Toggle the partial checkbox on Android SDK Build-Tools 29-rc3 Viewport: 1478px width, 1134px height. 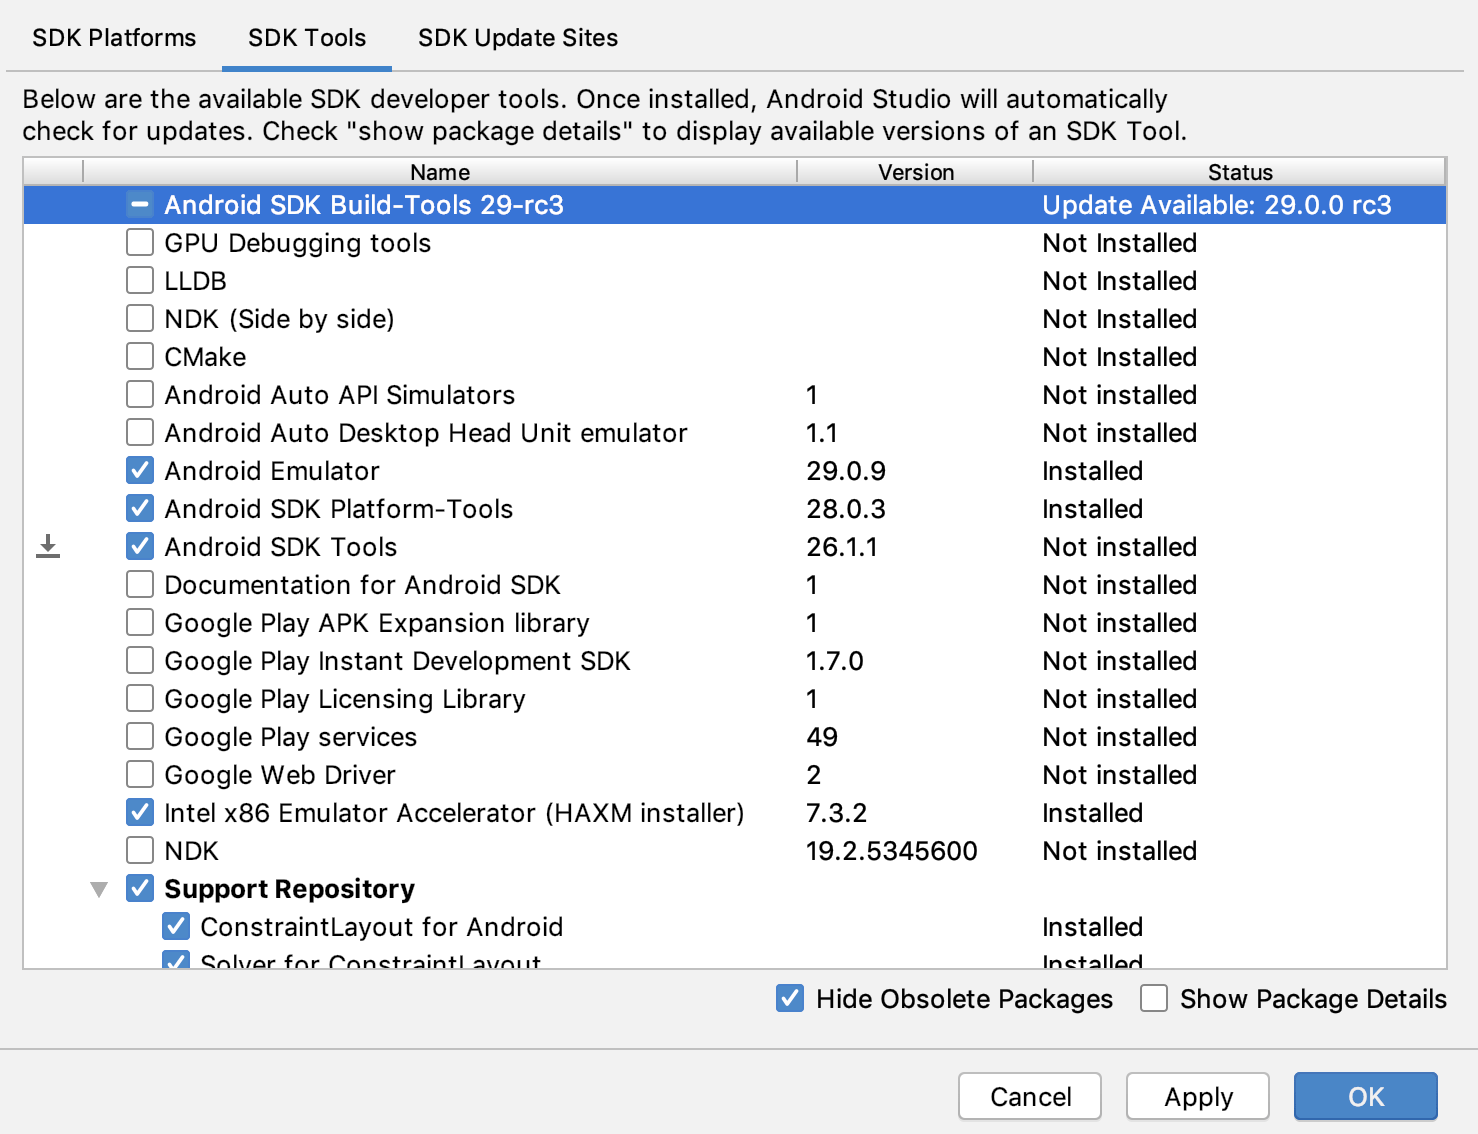click(x=139, y=204)
